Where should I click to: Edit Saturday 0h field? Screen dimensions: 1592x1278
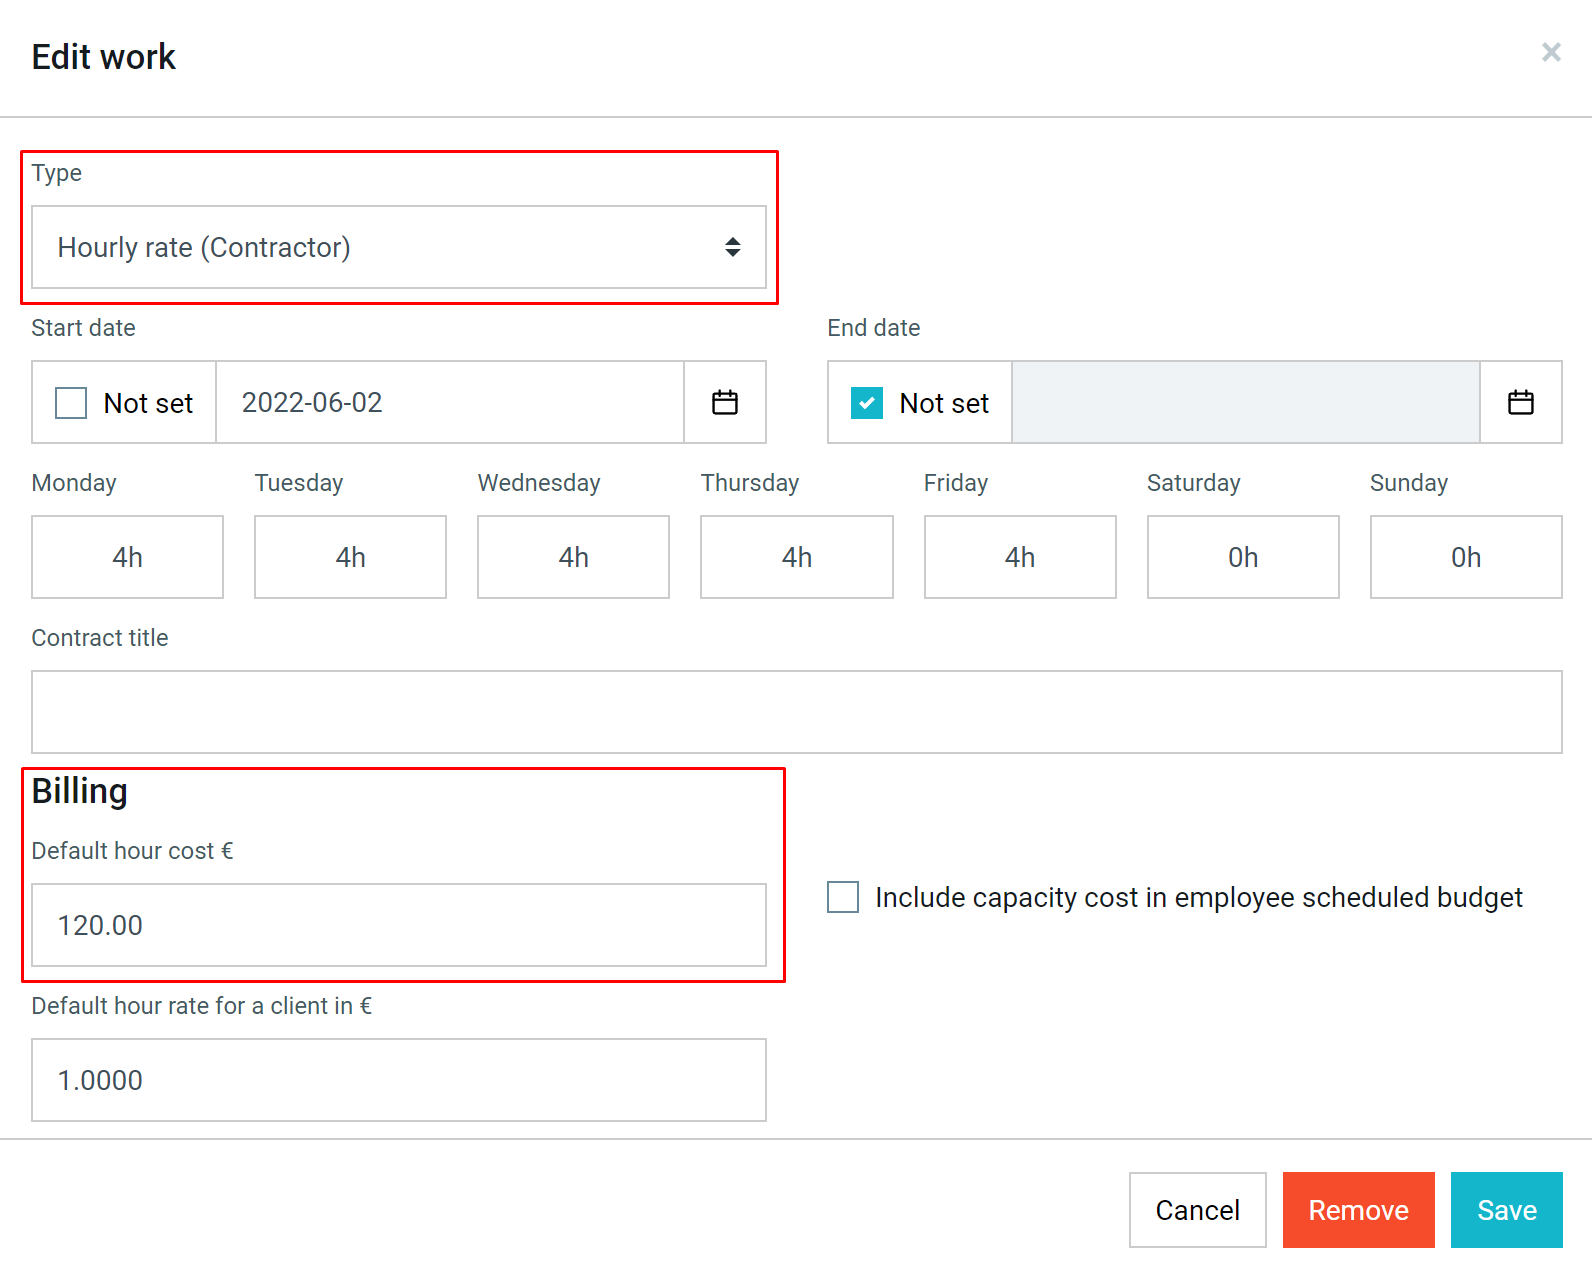click(x=1243, y=557)
